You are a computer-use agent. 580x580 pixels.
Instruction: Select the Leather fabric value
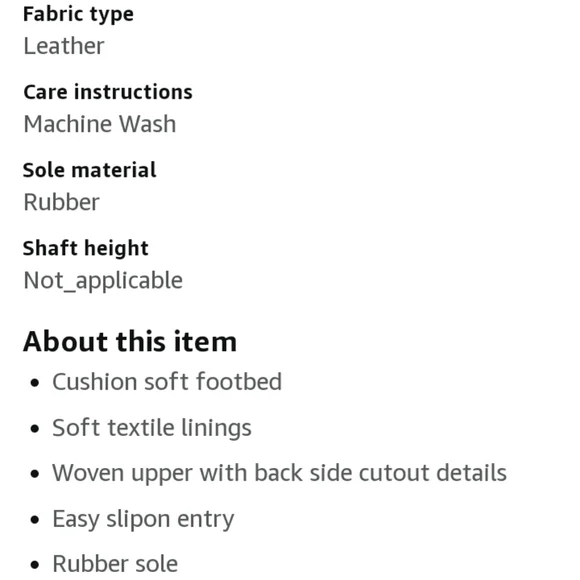point(64,46)
